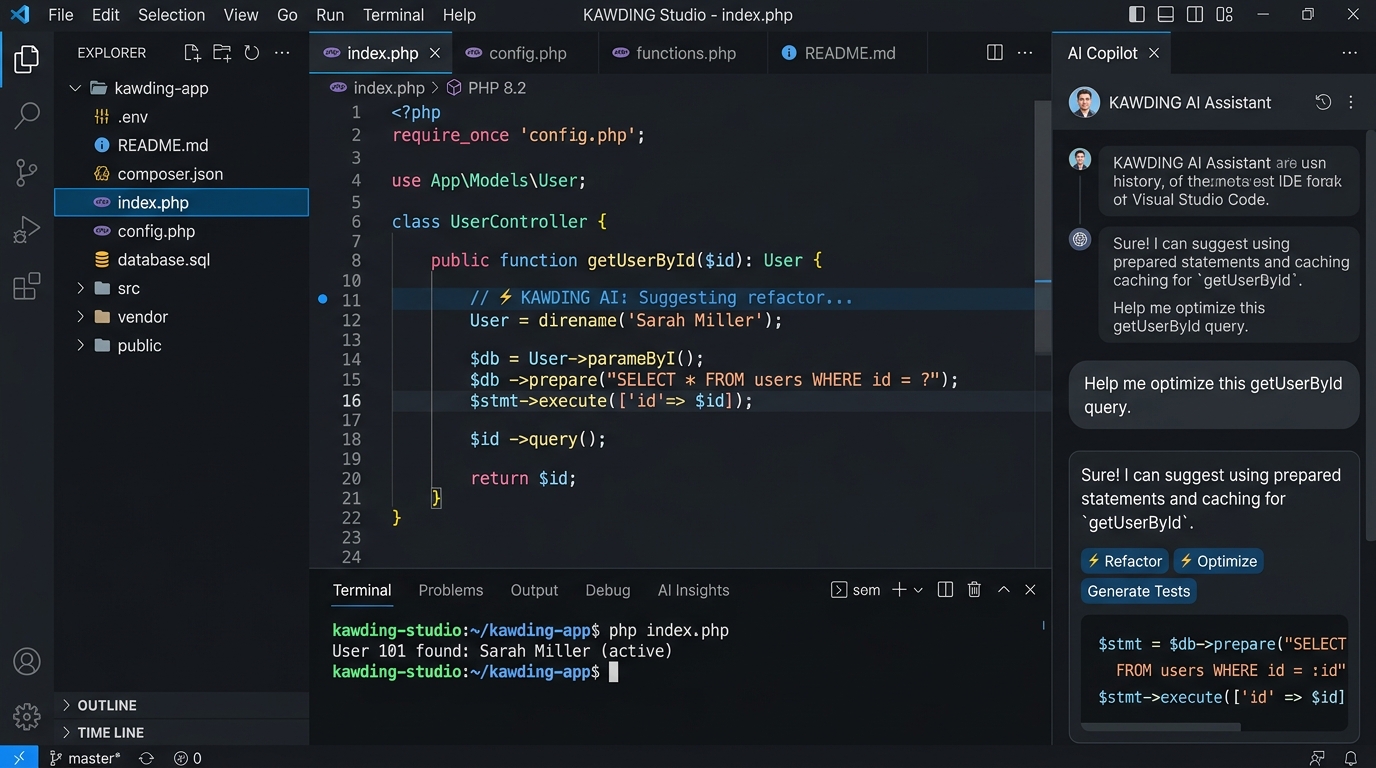The image size is (1376, 768).
Task: Expand the OUTLINE section
Action: (181, 705)
